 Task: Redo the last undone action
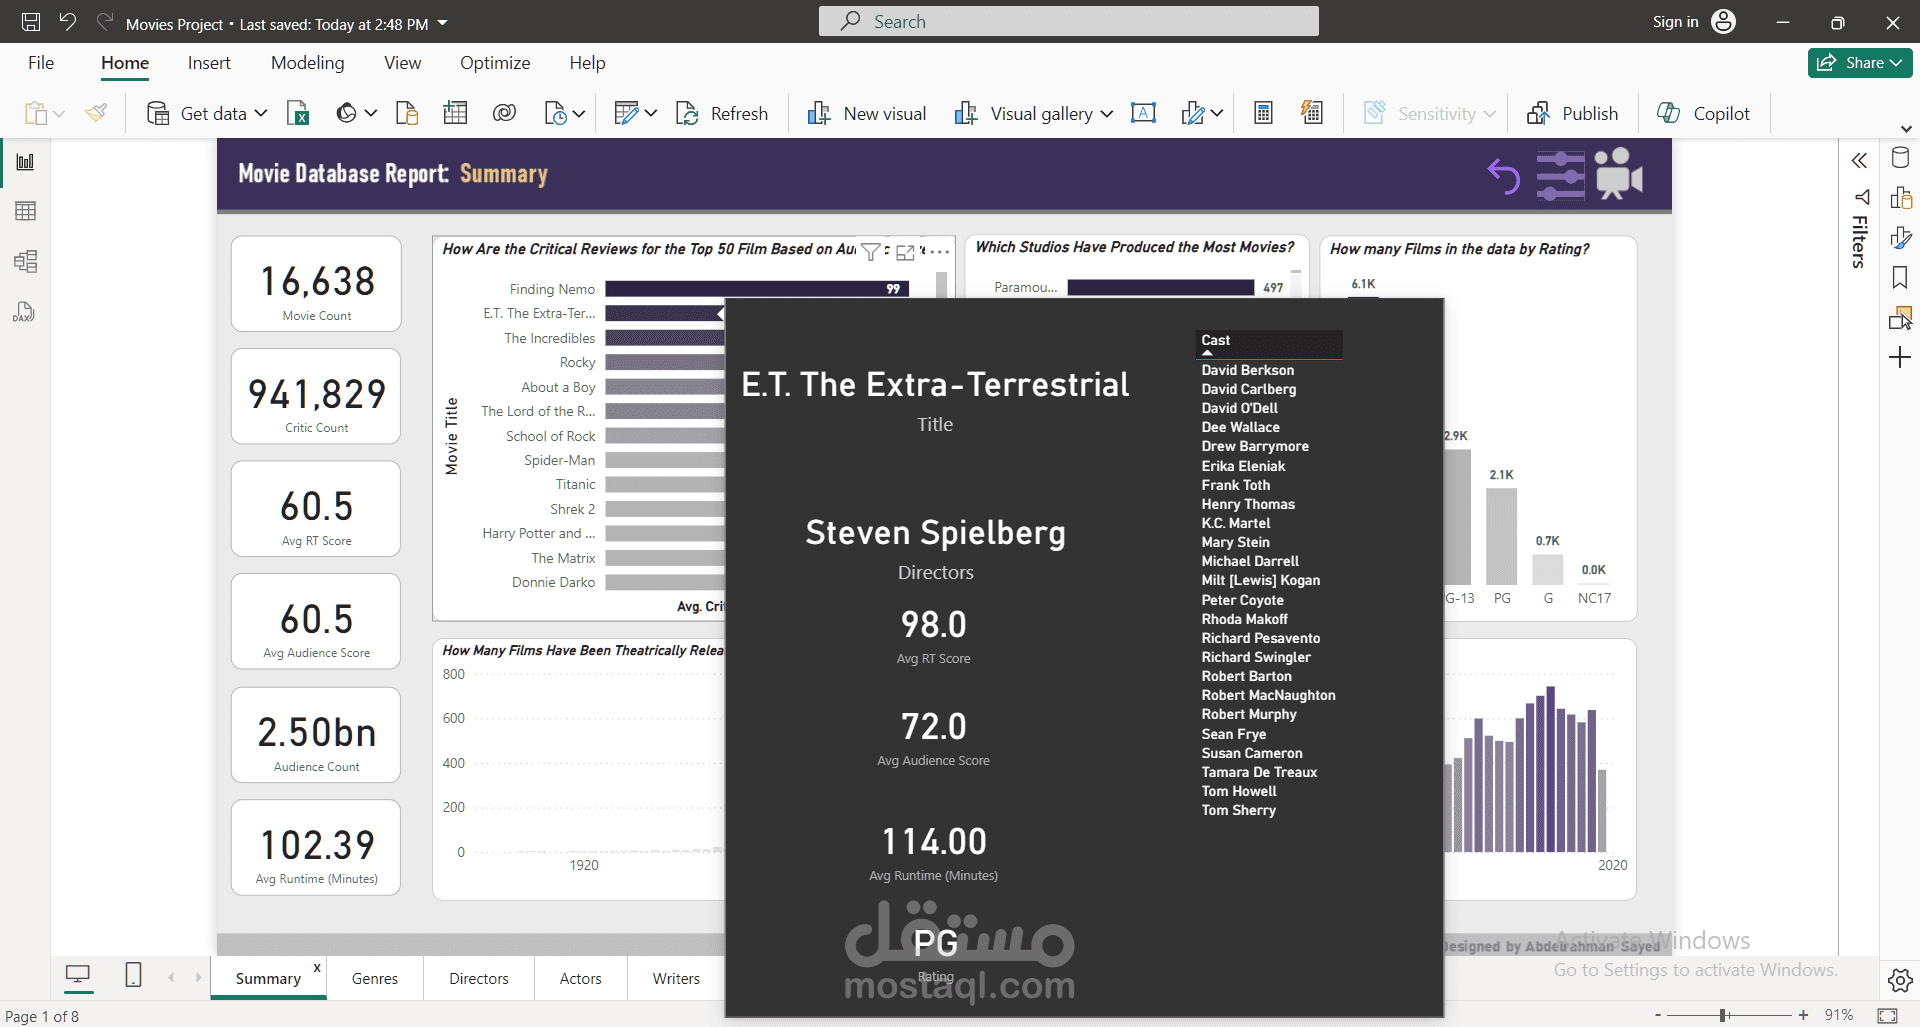click(x=104, y=22)
